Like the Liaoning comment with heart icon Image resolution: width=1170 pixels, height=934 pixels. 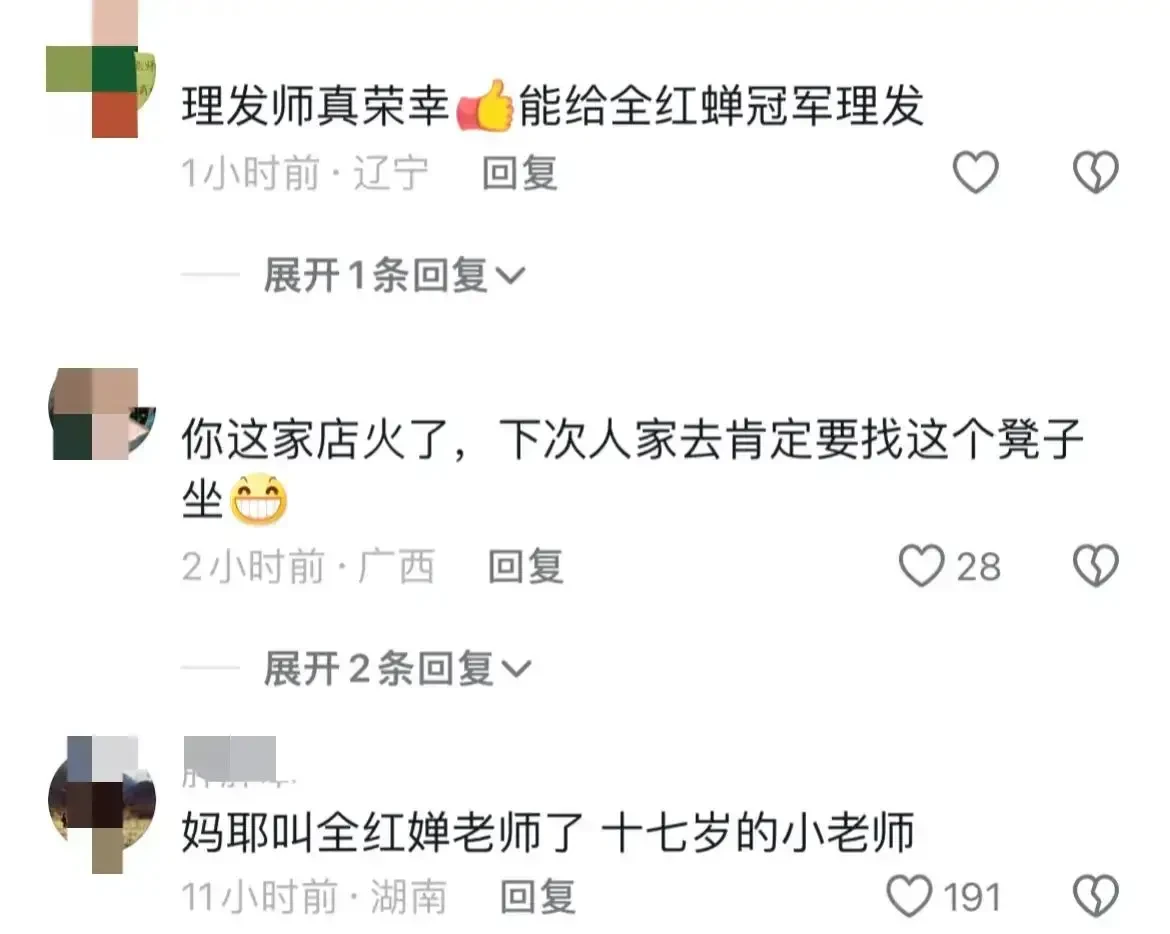pos(975,172)
